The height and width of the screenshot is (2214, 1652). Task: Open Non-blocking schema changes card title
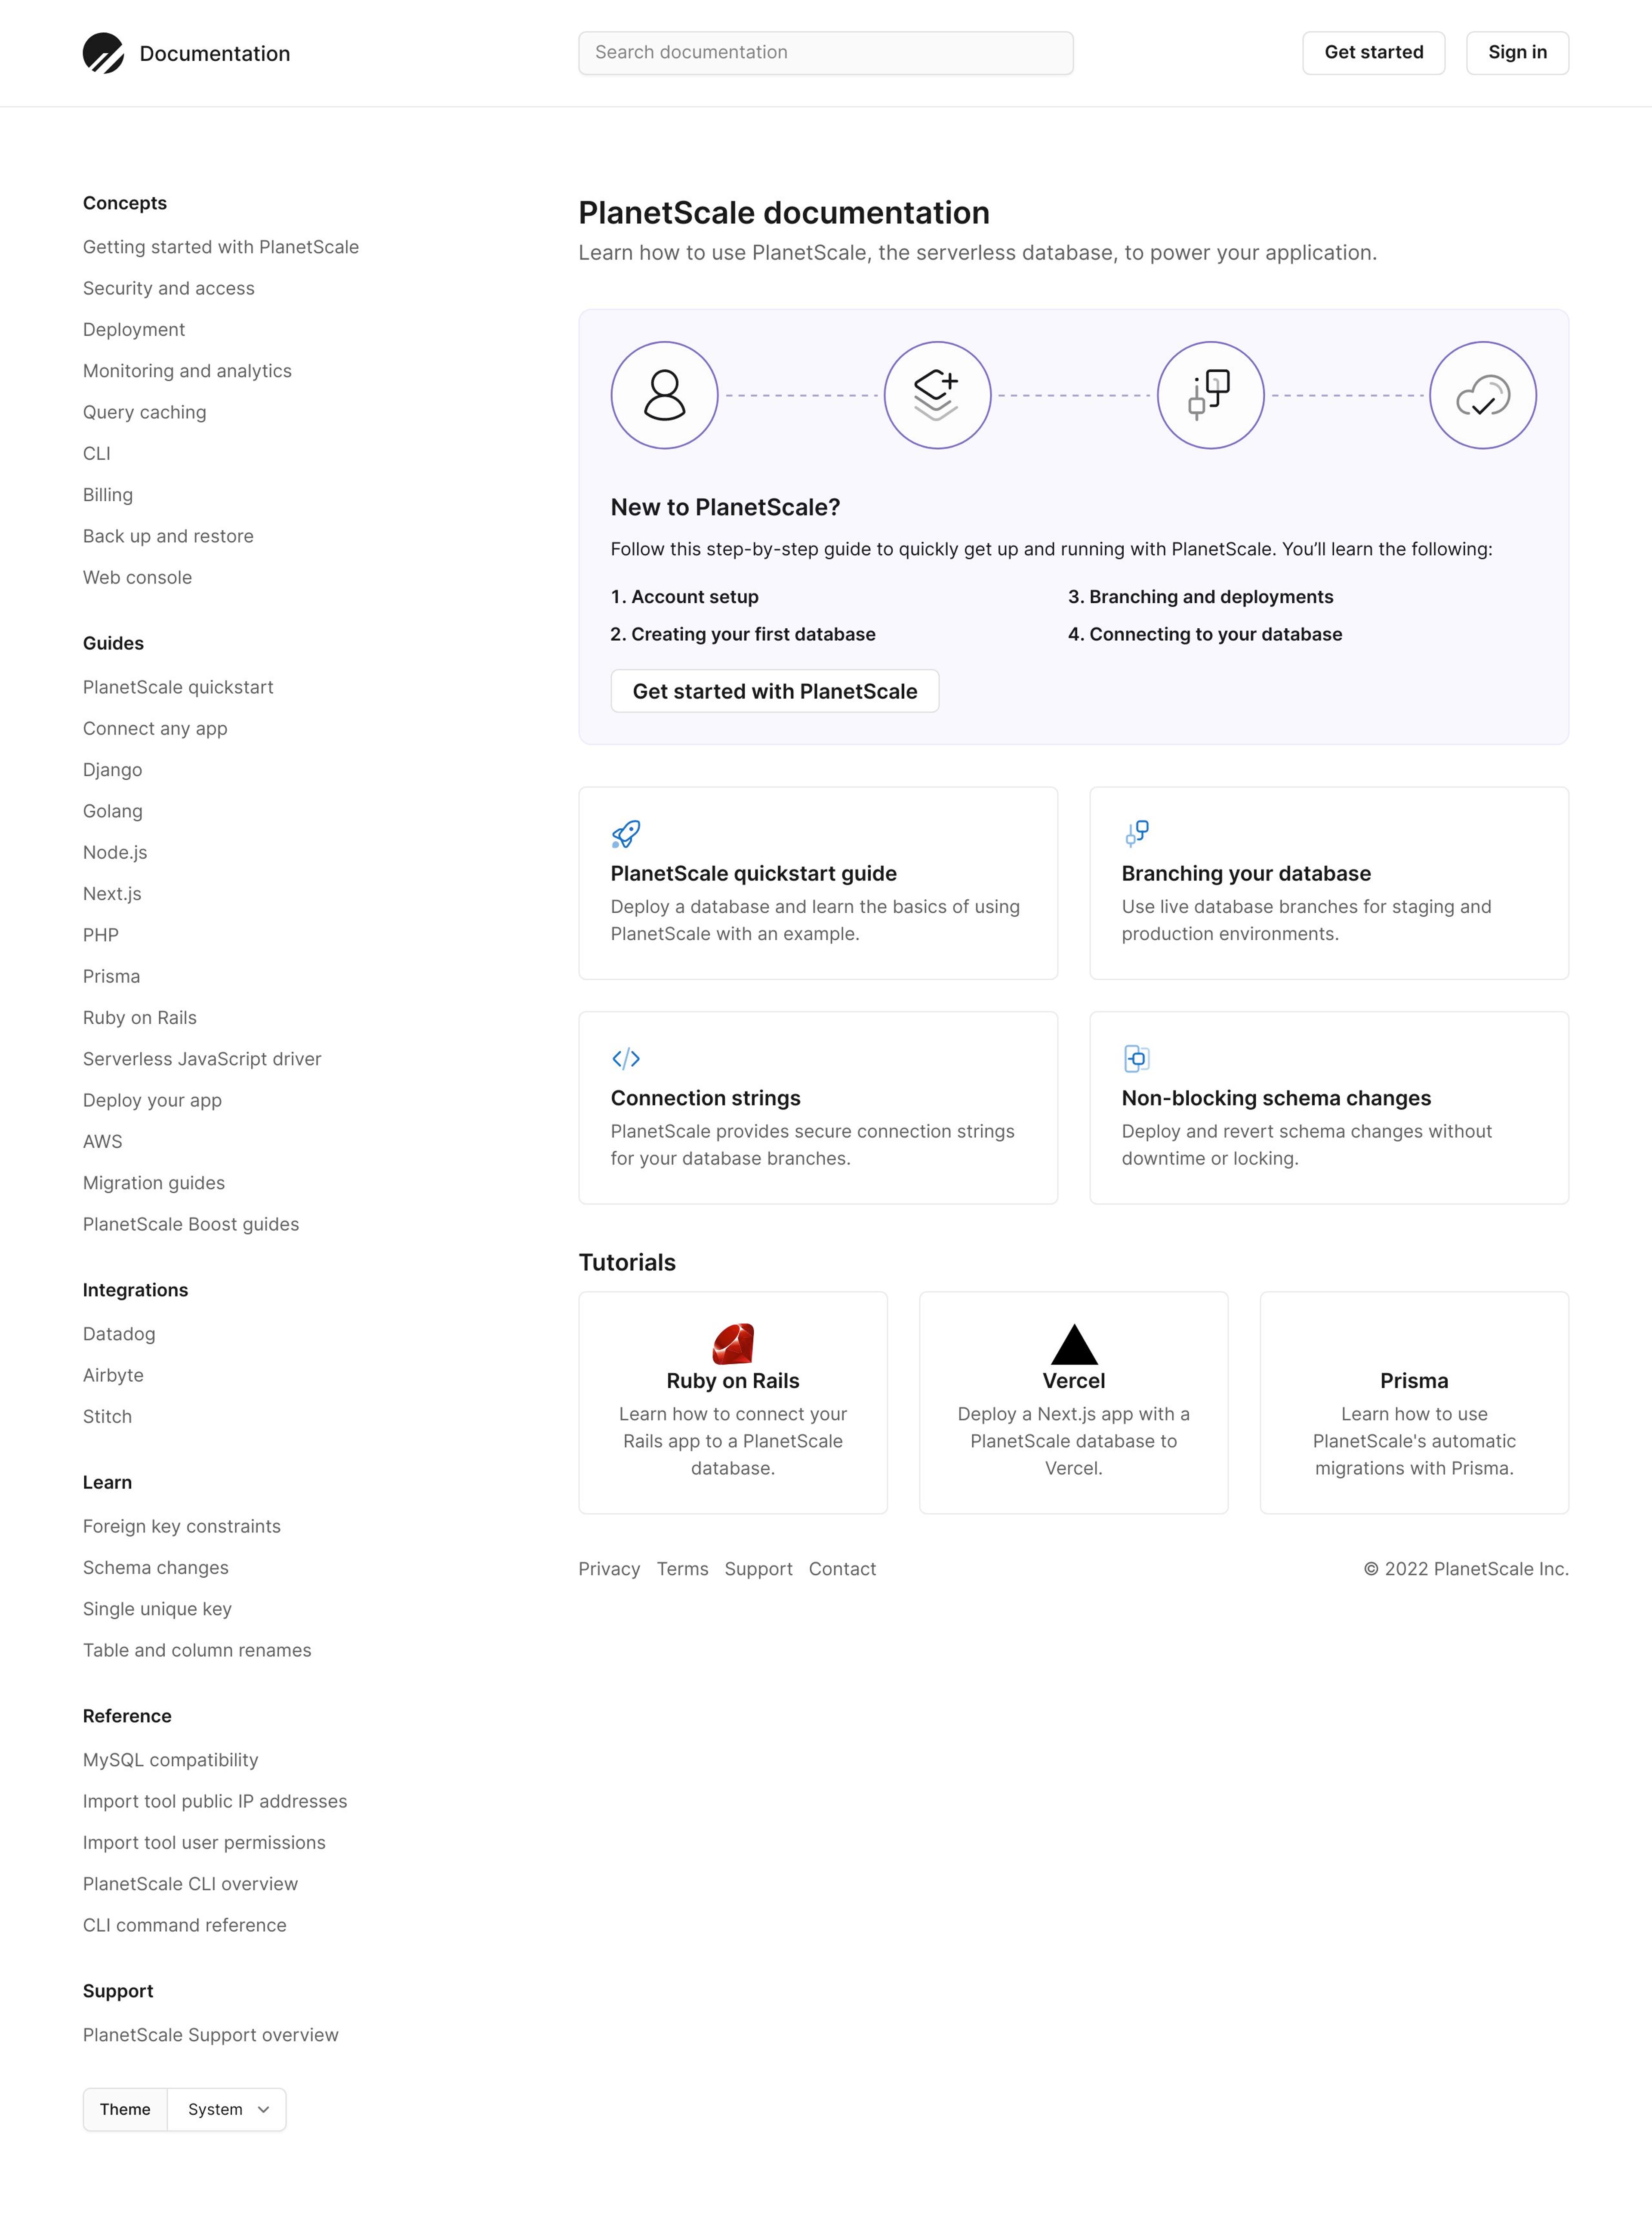point(1276,1098)
